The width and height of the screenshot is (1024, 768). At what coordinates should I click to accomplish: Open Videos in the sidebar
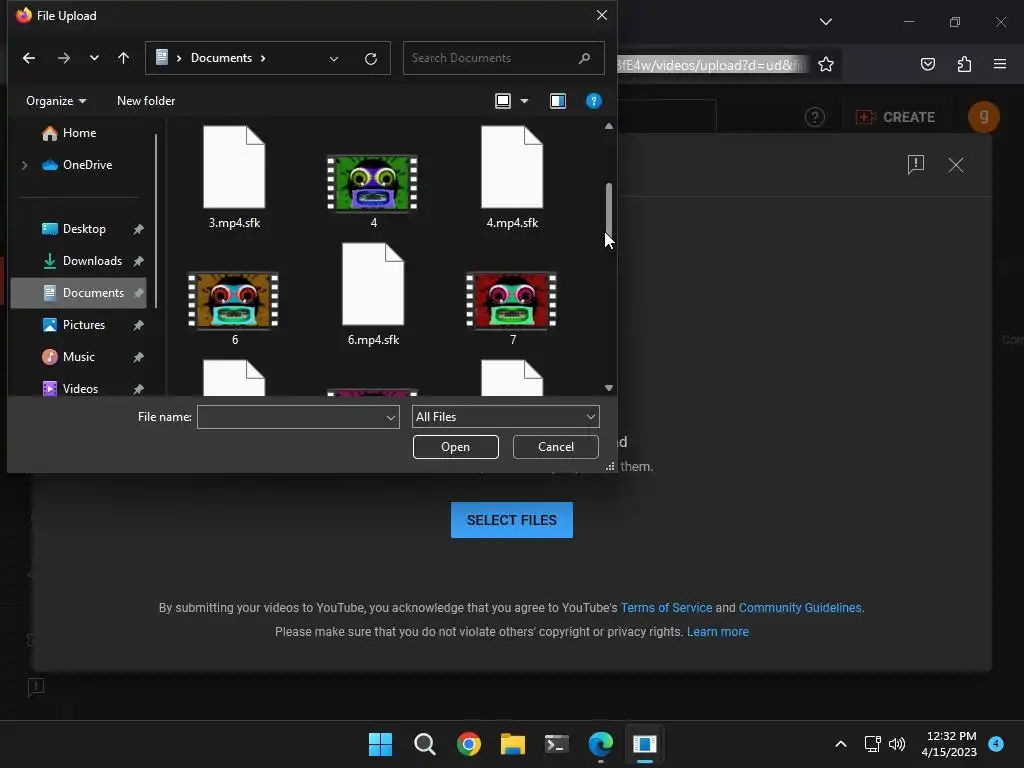[70, 389]
